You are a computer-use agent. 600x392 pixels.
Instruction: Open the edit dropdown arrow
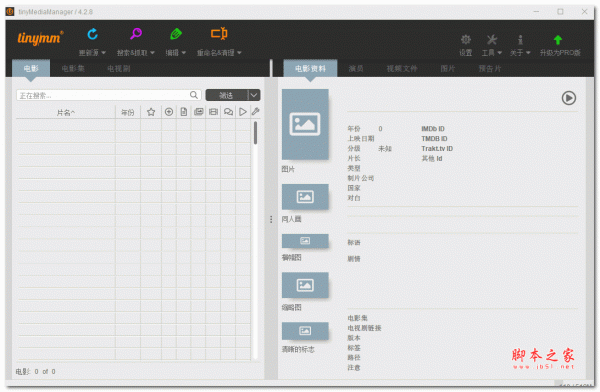(184, 53)
